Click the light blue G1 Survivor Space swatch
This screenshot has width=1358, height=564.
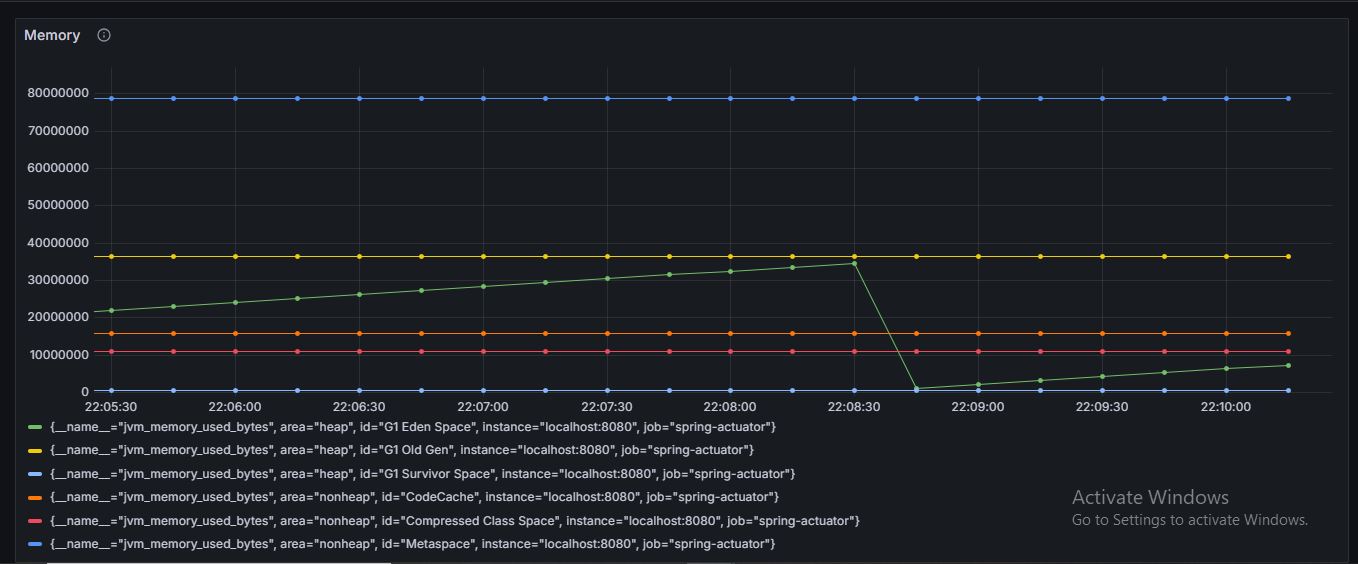click(35, 474)
